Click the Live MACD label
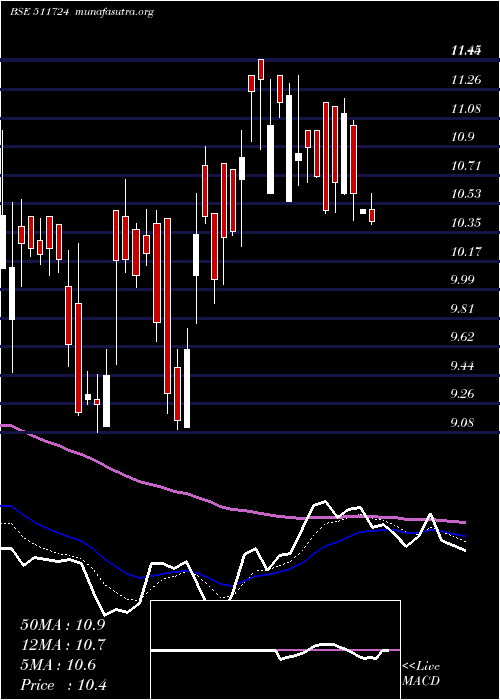Screen dimensions: 500x700 421,673
